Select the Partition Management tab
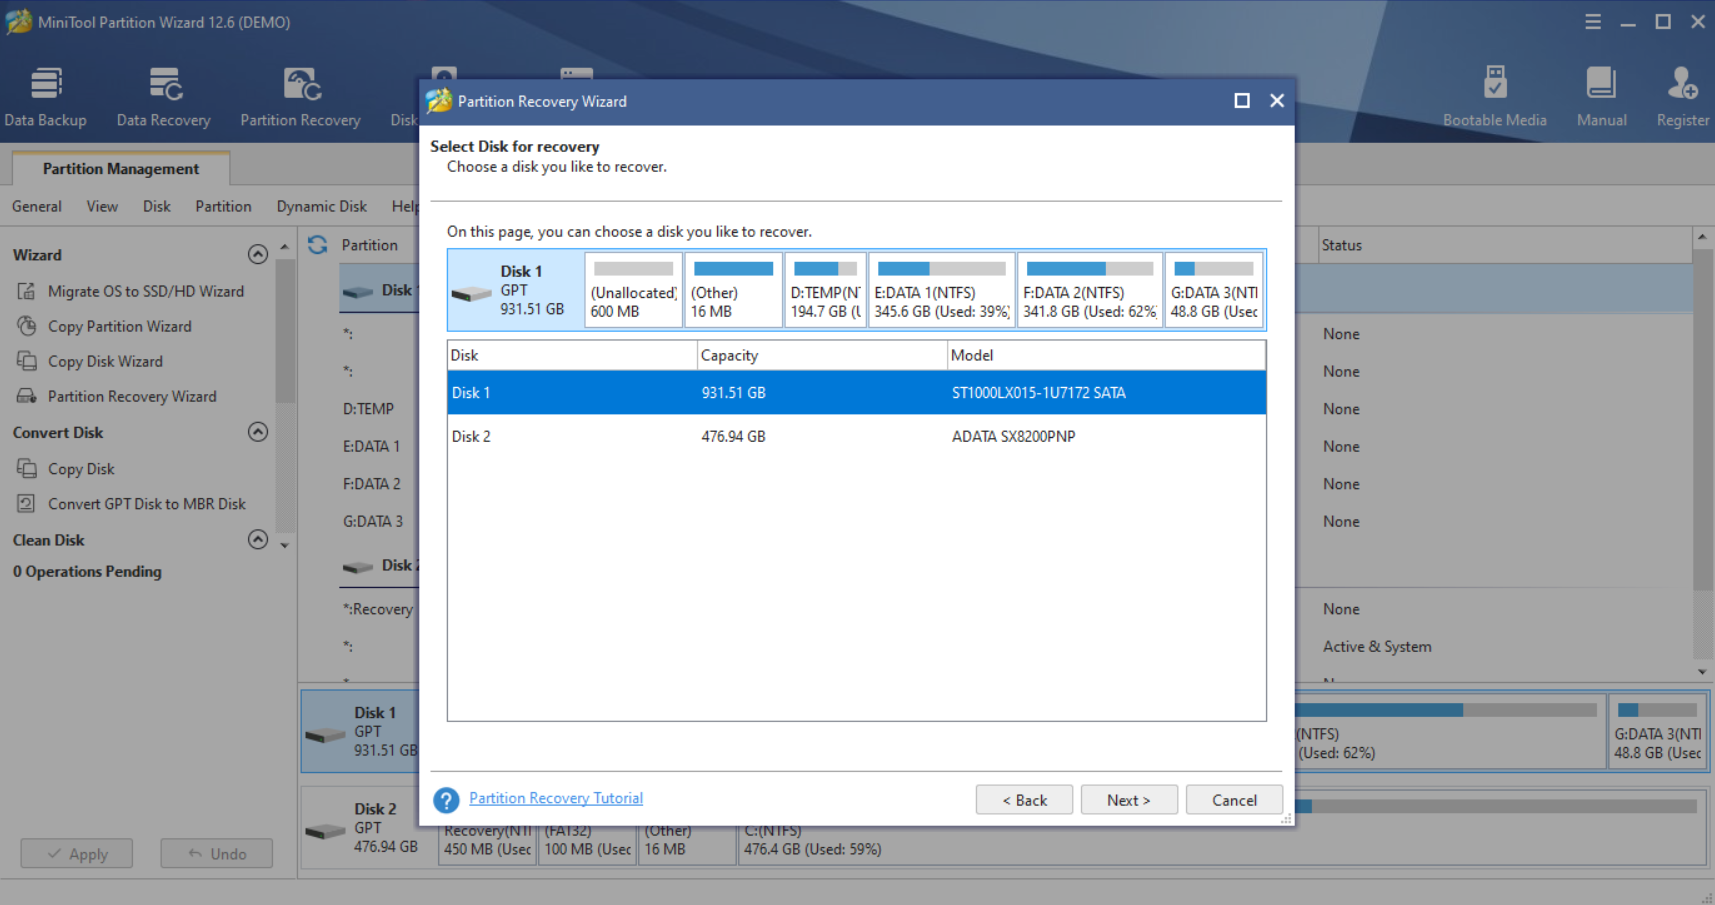 (121, 168)
